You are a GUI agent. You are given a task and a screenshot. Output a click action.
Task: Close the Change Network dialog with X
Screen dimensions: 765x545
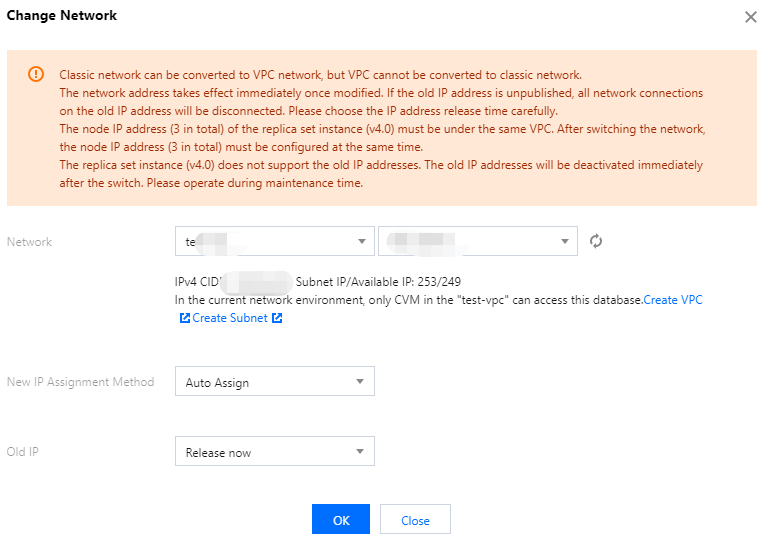(751, 17)
